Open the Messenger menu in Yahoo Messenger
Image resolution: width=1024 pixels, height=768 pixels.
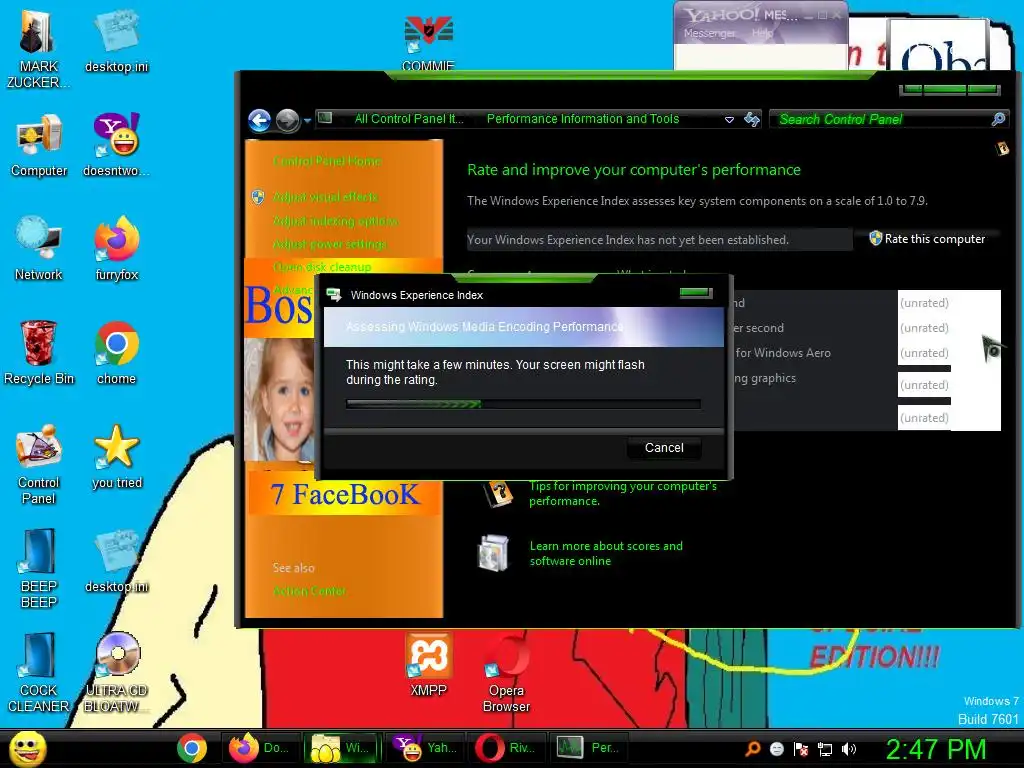(709, 33)
